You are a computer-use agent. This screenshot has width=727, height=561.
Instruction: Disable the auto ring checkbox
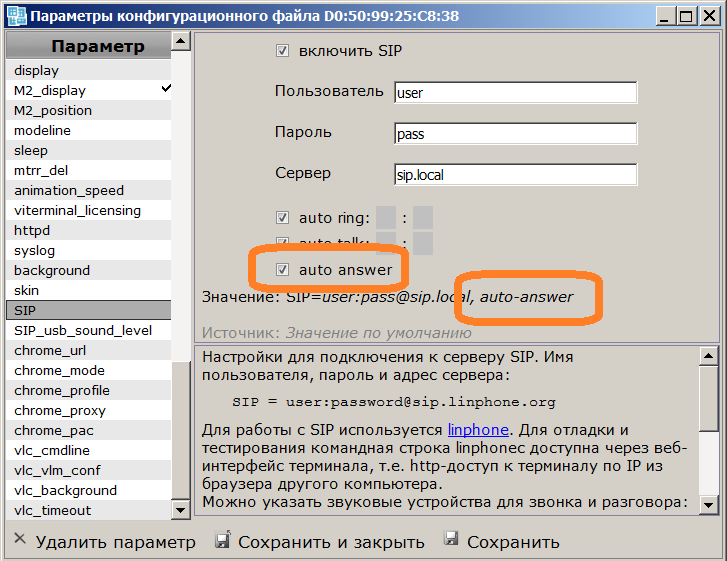[x=282, y=218]
